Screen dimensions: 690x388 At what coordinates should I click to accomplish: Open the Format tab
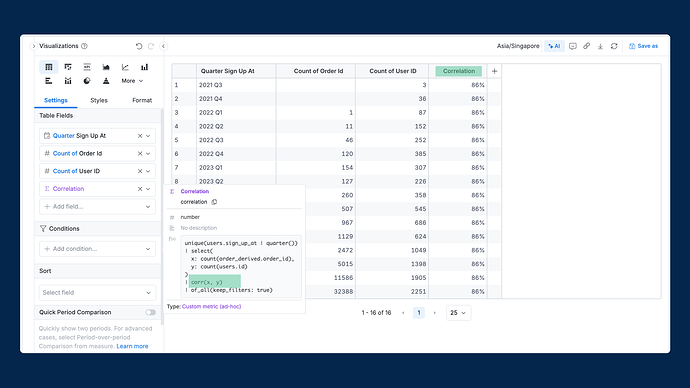tap(142, 100)
